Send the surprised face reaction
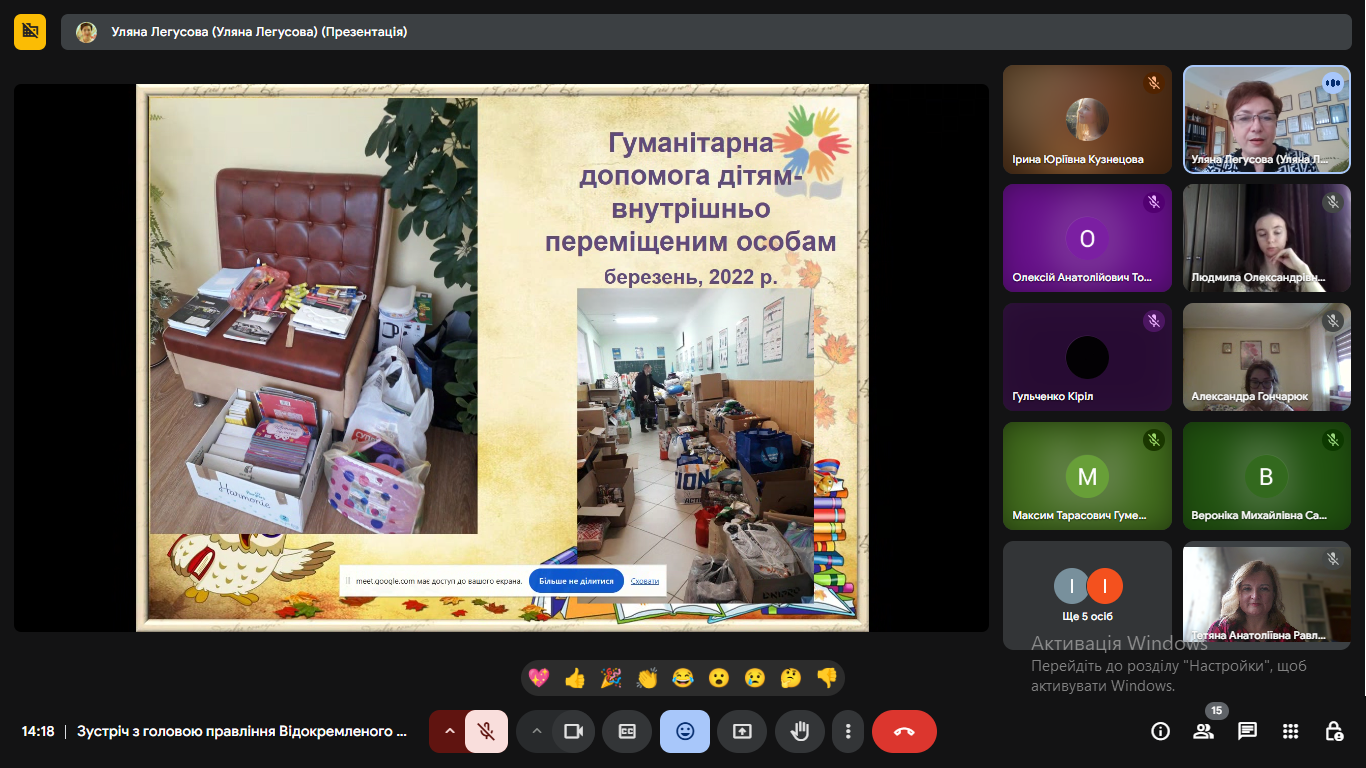This screenshot has width=1366, height=768. [x=719, y=678]
